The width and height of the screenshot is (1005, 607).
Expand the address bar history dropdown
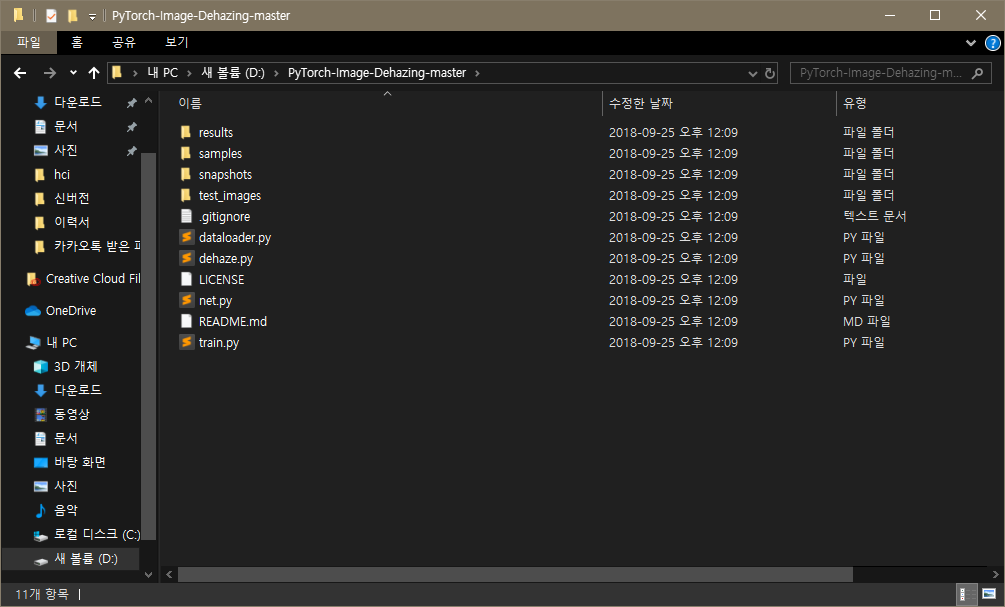pyautogui.click(x=752, y=74)
